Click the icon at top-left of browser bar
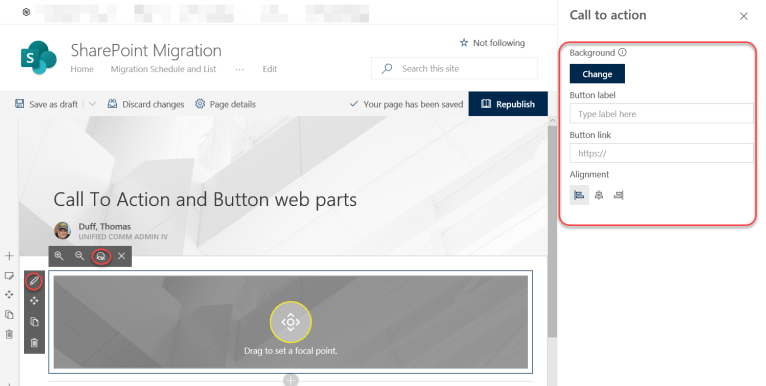Screen dimensions: 766x386 tap(26, 12)
